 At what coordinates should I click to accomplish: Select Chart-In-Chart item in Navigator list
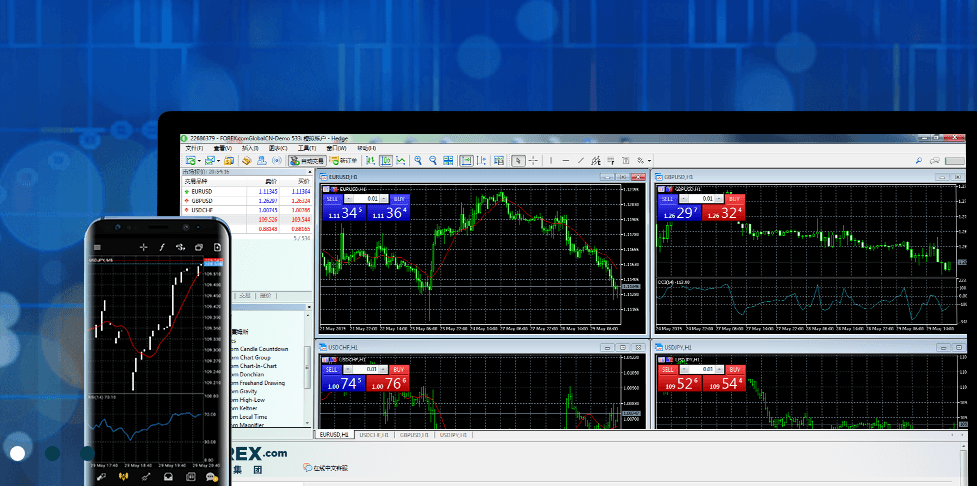pos(254,366)
